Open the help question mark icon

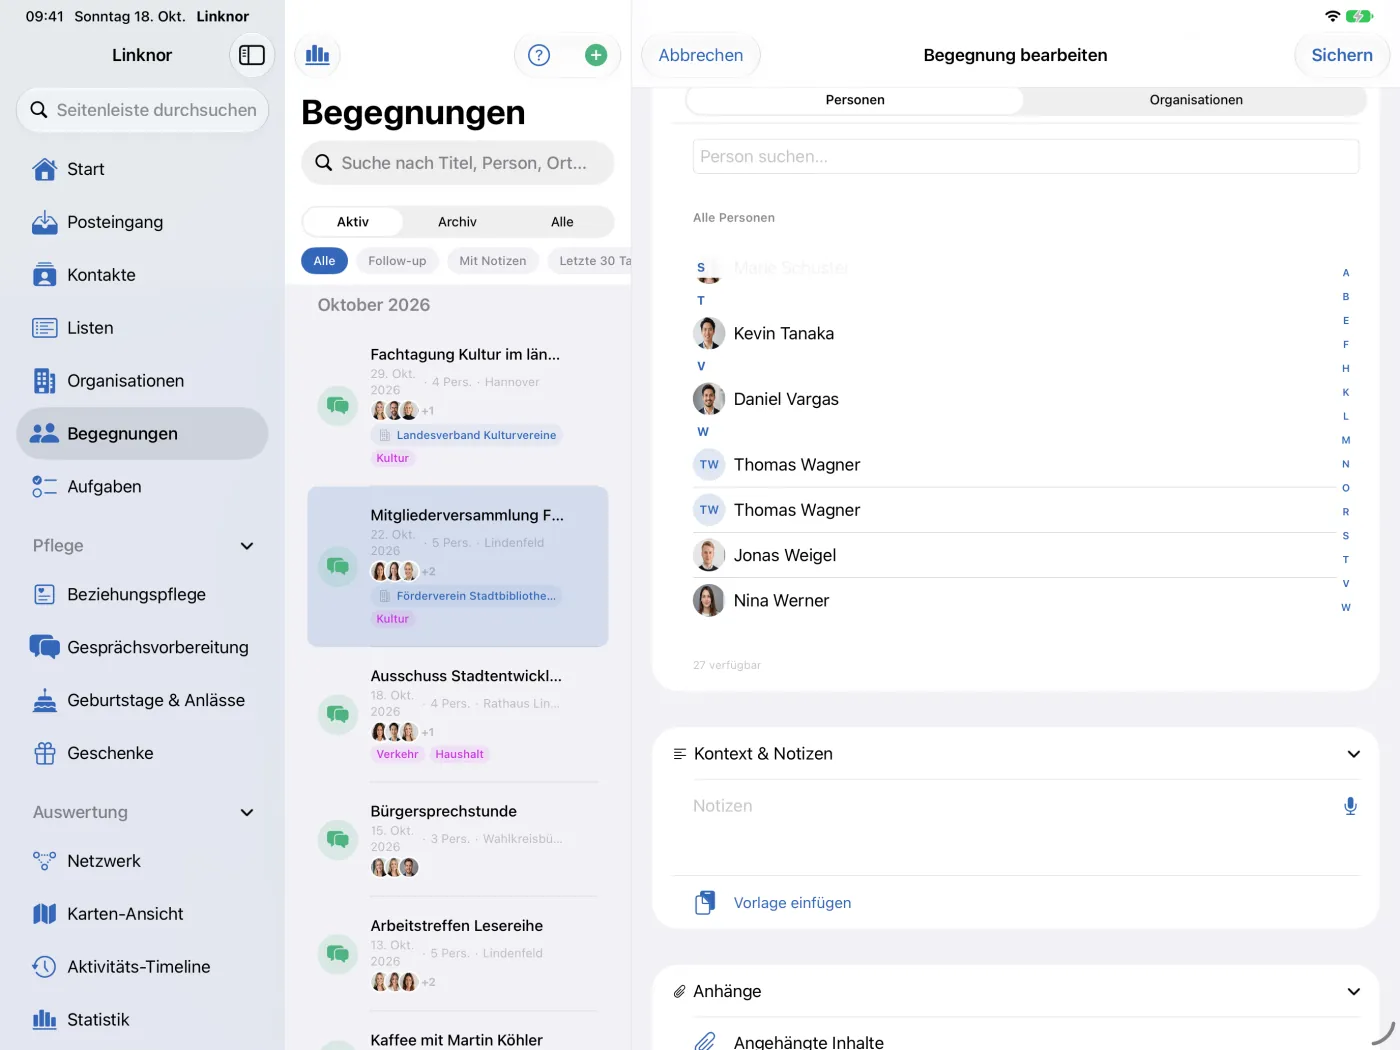point(539,55)
